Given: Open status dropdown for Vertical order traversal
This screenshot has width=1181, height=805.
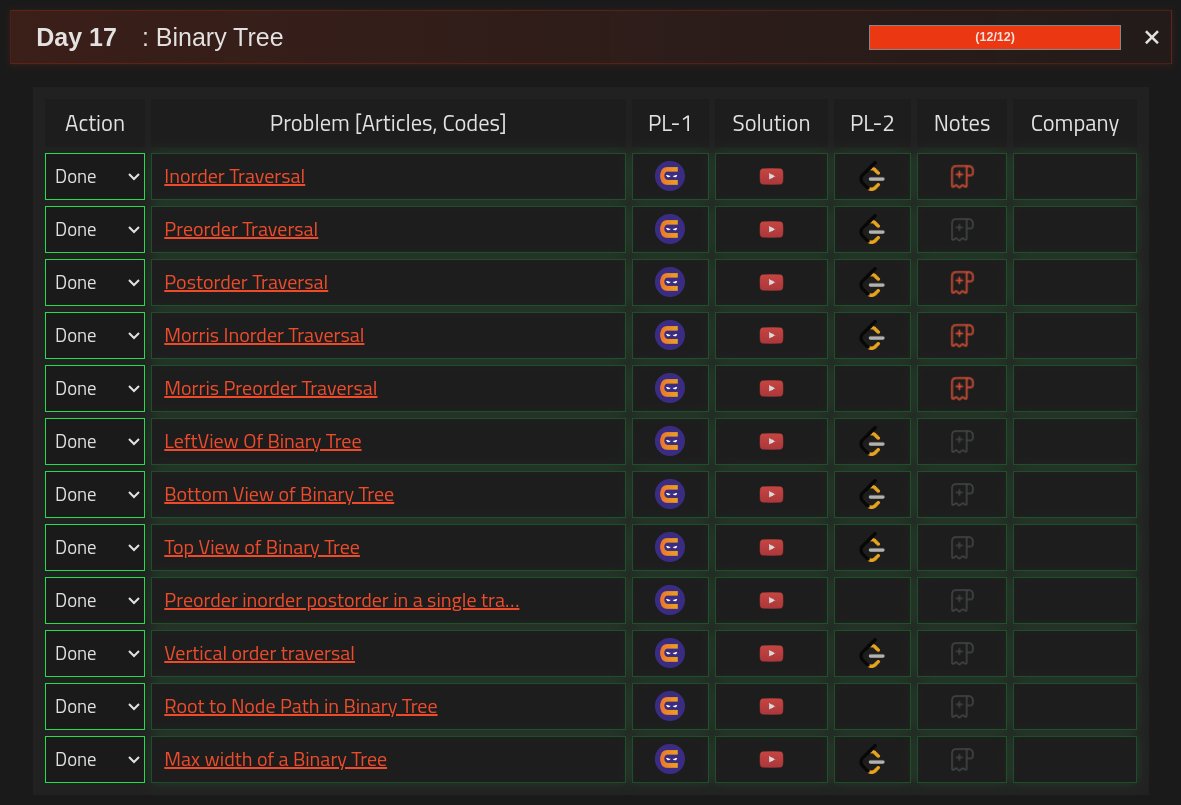Looking at the screenshot, I should pyautogui.click(x=95, y=654).
